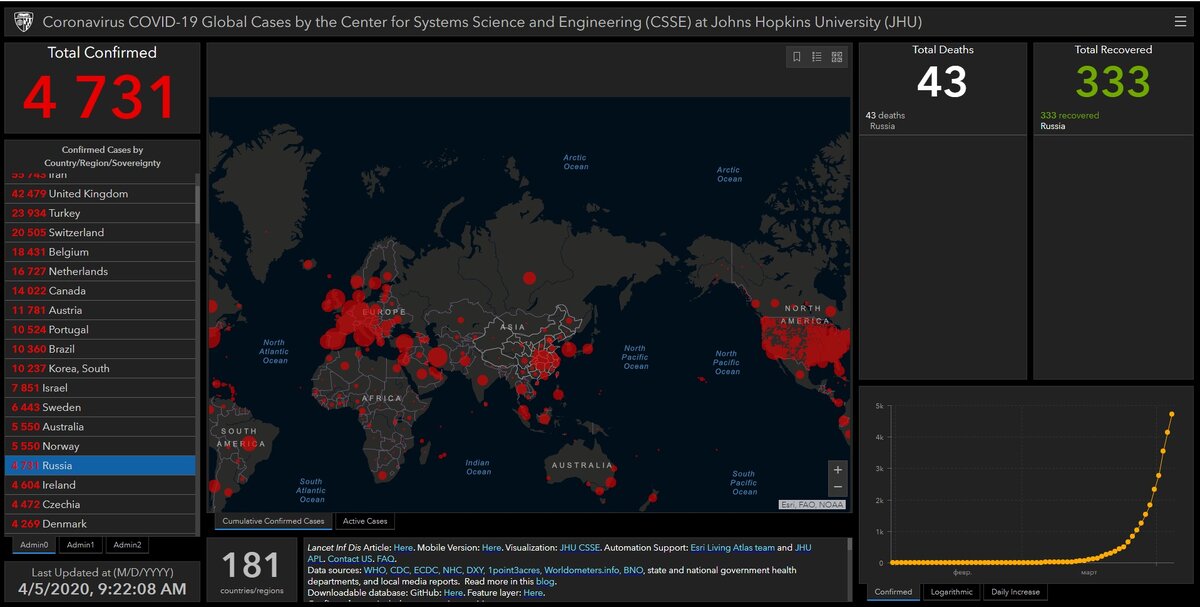
Task: Switch to Active Cases map tab
Action: coord(365,521)
